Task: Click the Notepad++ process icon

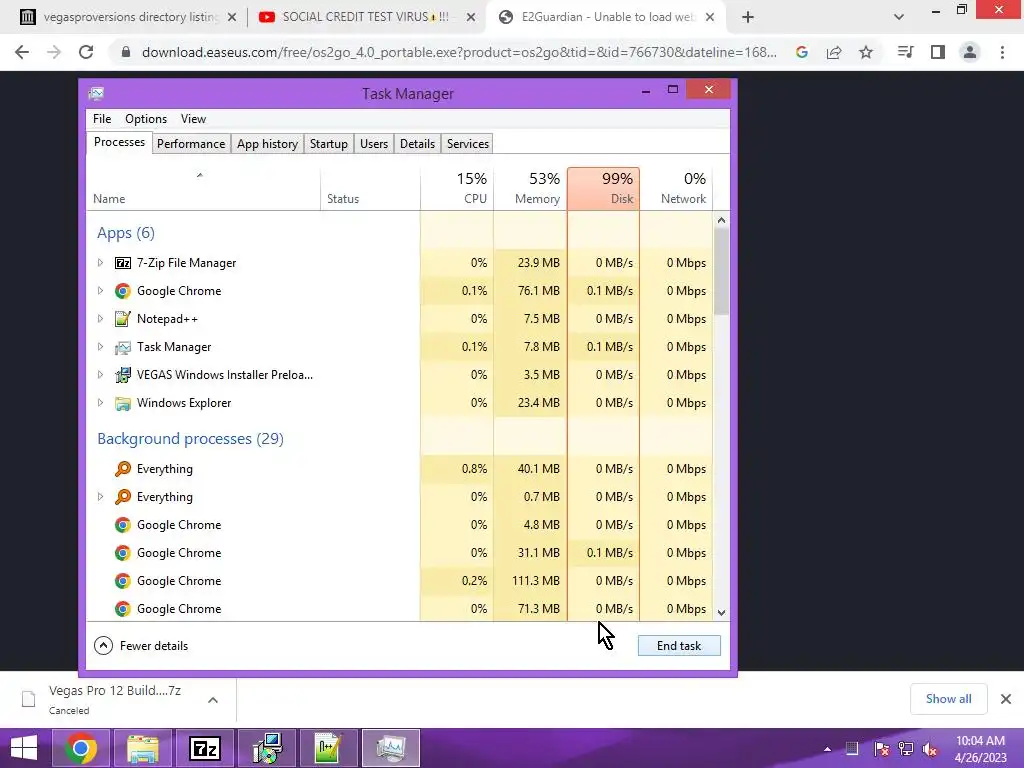Action: pos(123,319)
